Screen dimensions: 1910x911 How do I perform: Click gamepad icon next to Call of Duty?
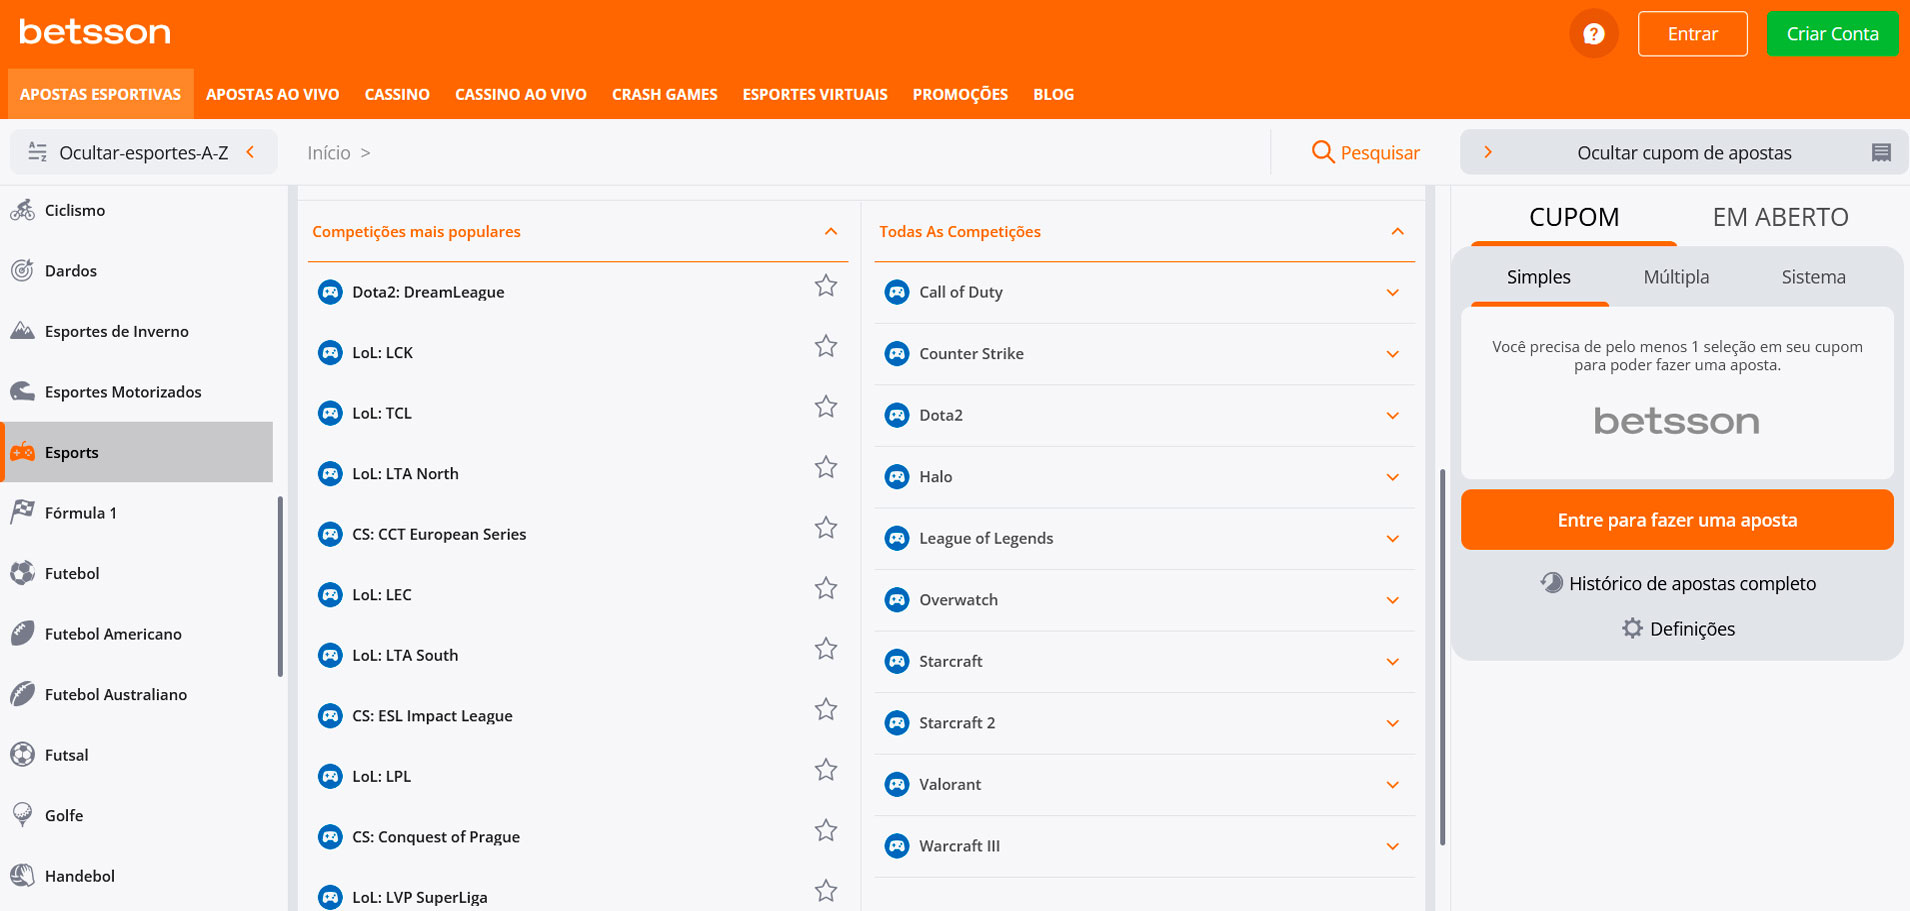point(897,292)
